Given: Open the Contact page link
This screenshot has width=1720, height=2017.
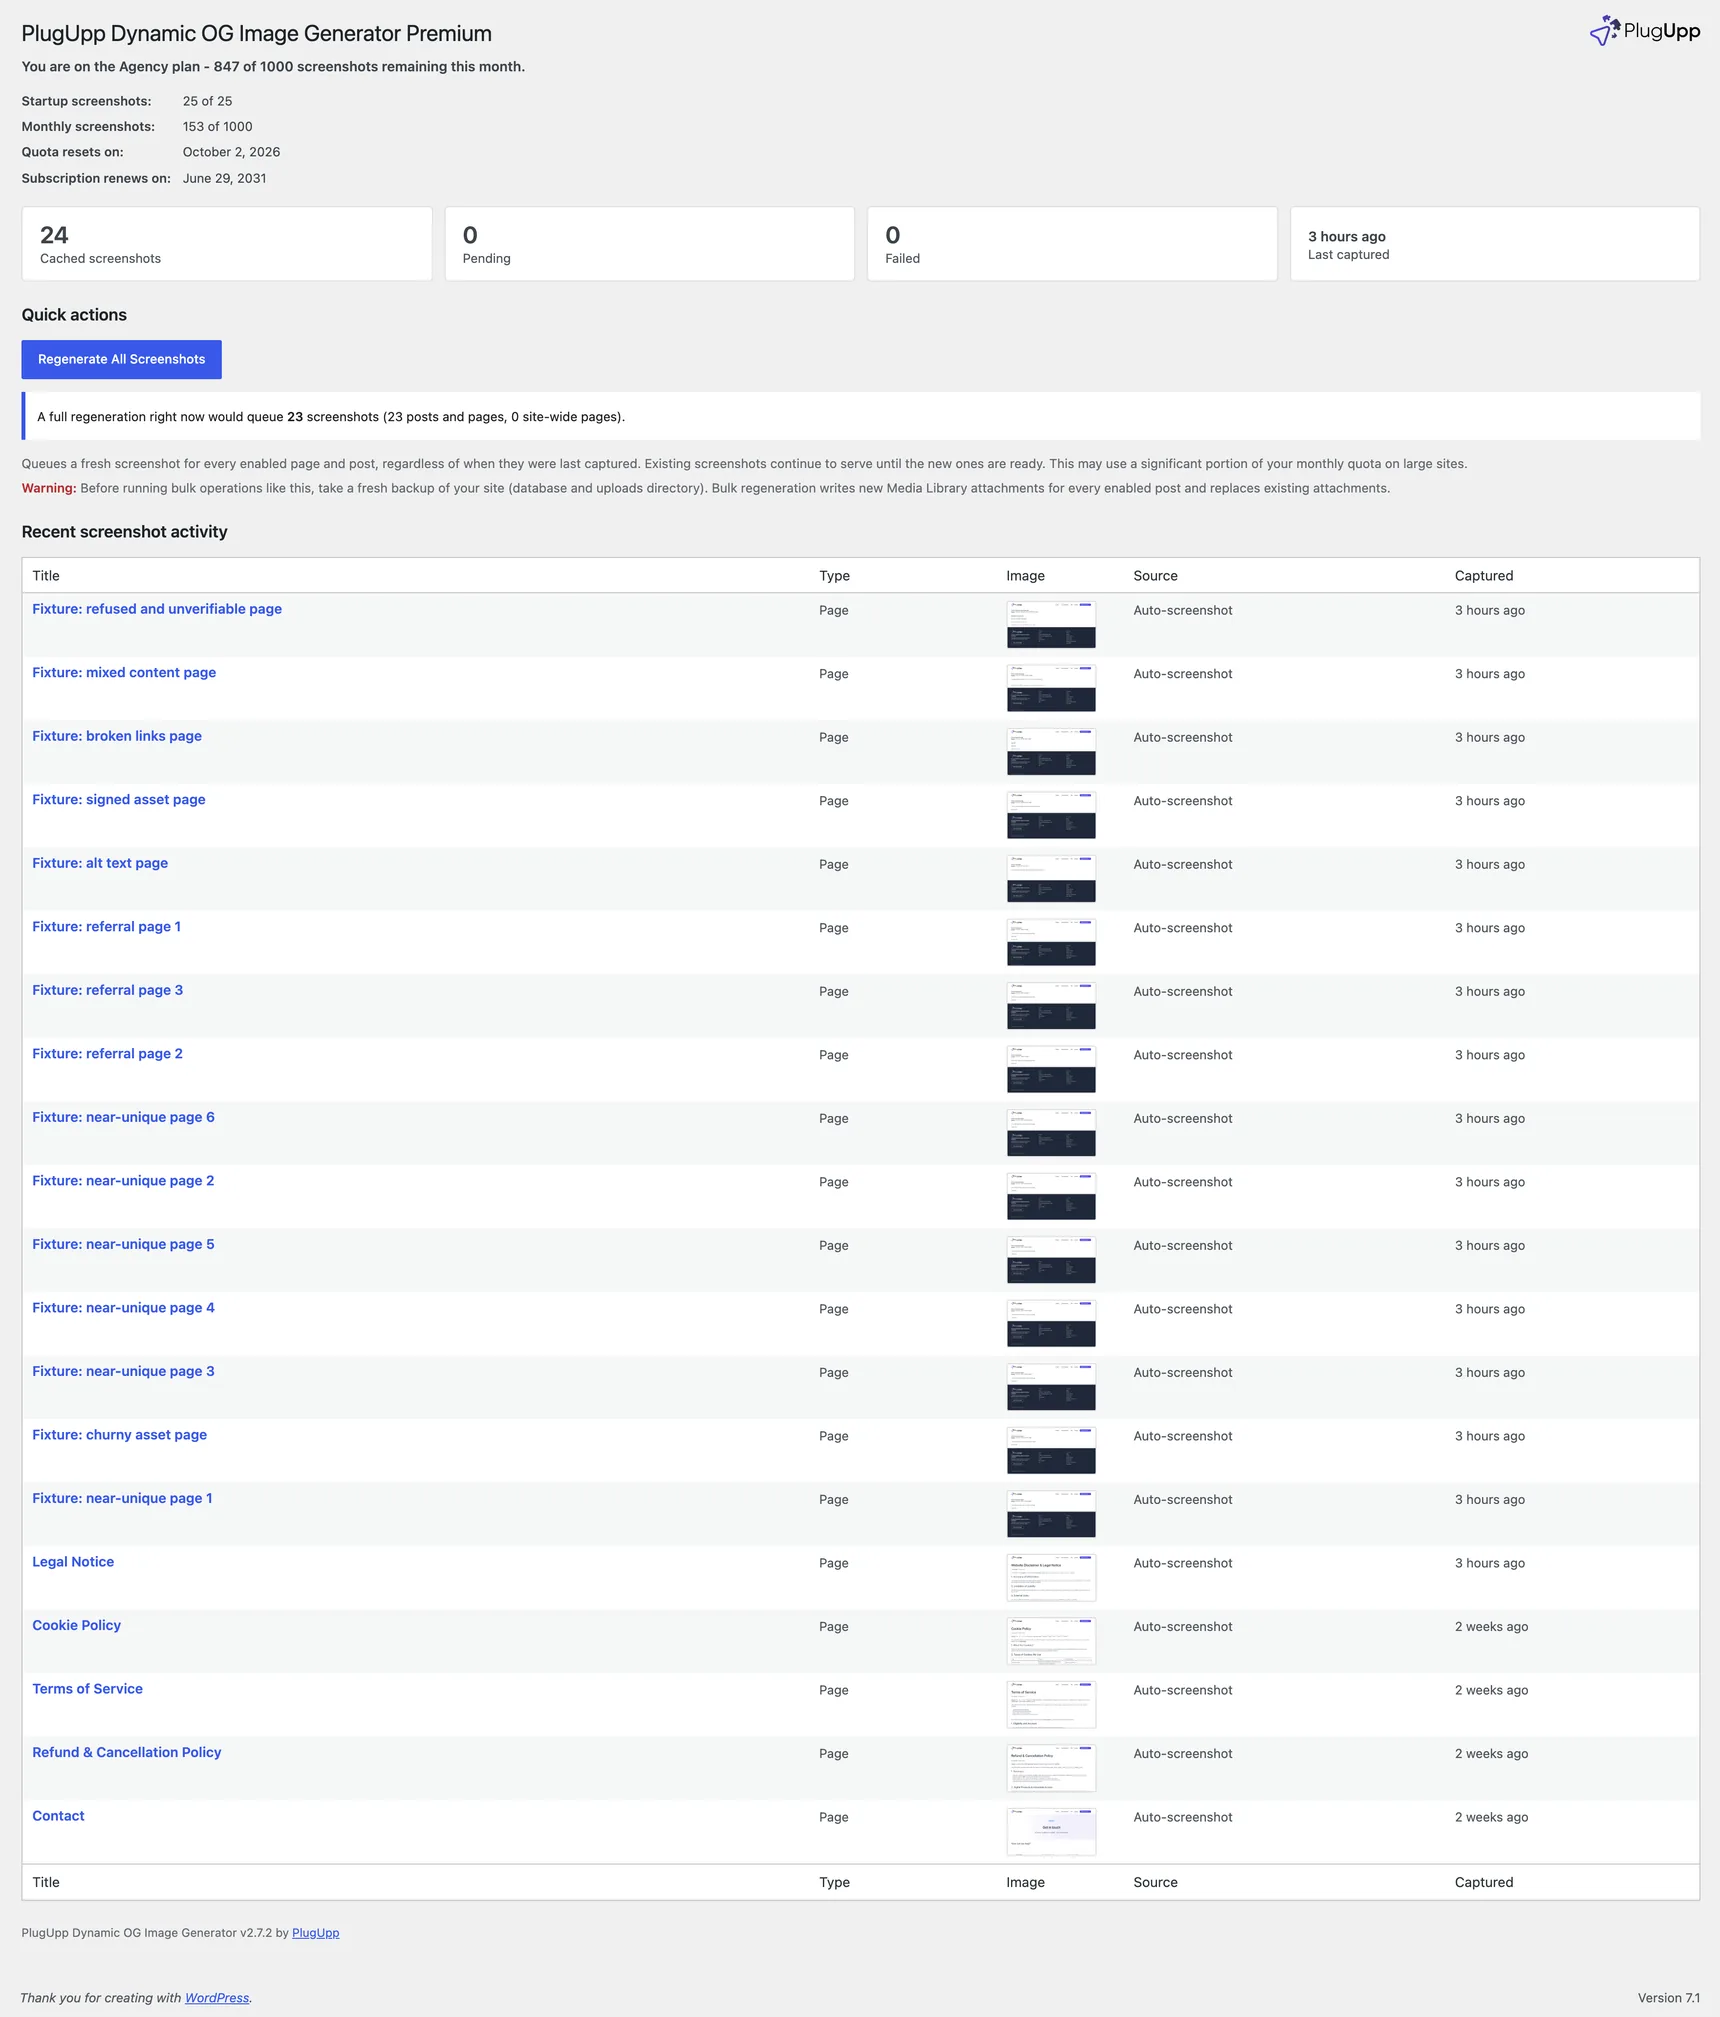Looking at the screenshot, I should tap(58, 1815).
